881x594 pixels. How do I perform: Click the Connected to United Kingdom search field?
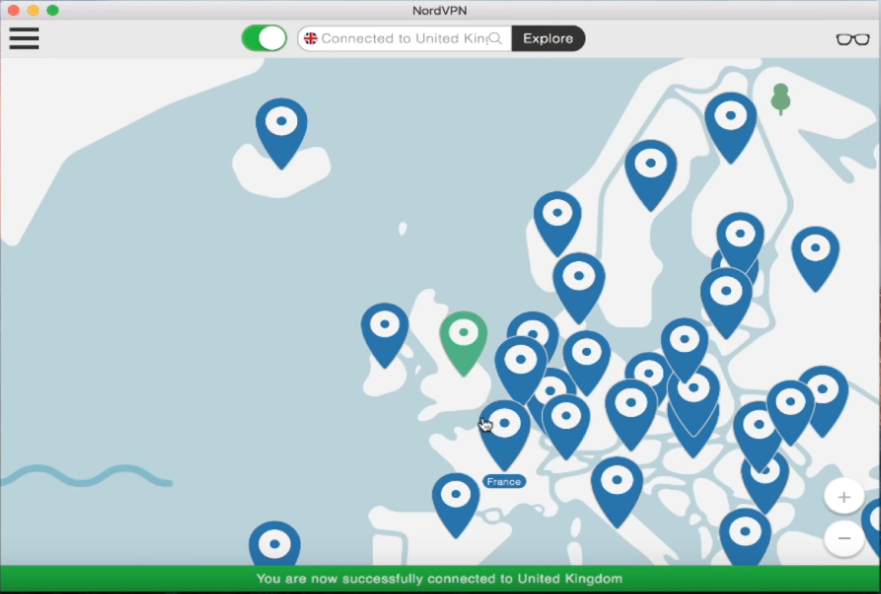click(404, 38)
